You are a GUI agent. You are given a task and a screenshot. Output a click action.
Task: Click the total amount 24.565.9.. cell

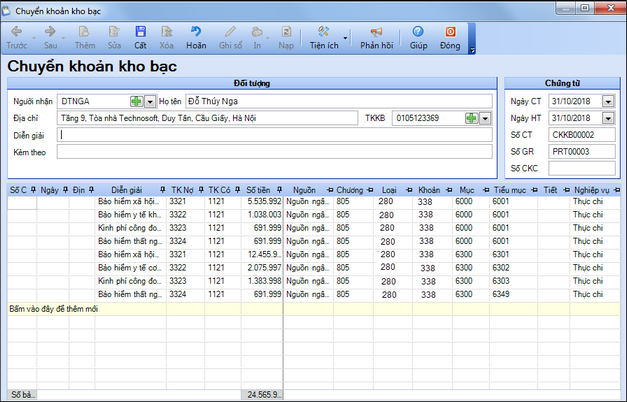pyautogui.click(x=262, y=395)
